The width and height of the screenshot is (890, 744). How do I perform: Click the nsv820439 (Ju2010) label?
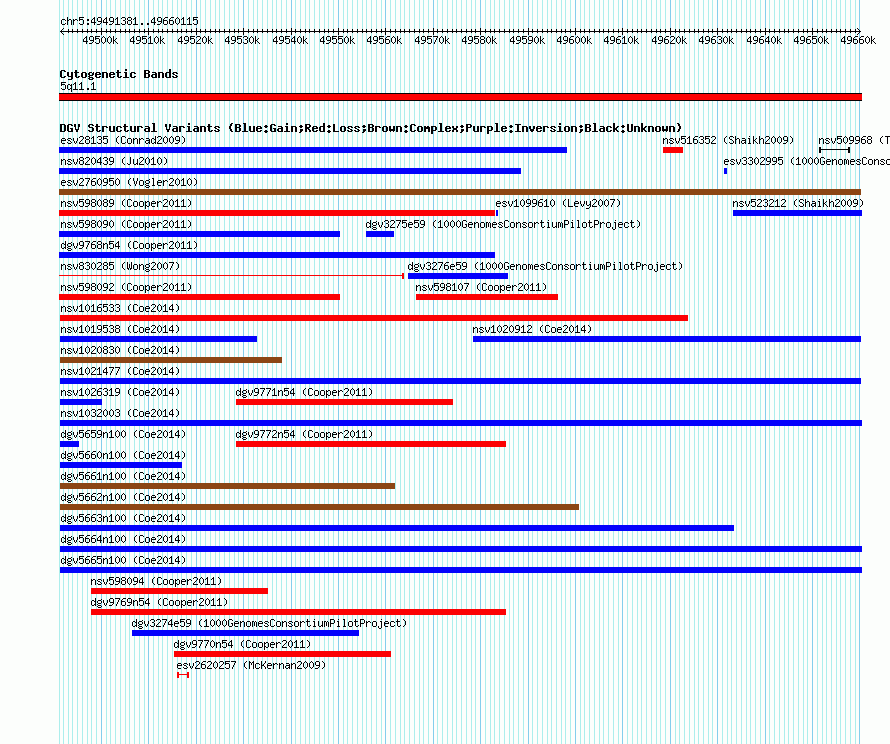[114, 161]
